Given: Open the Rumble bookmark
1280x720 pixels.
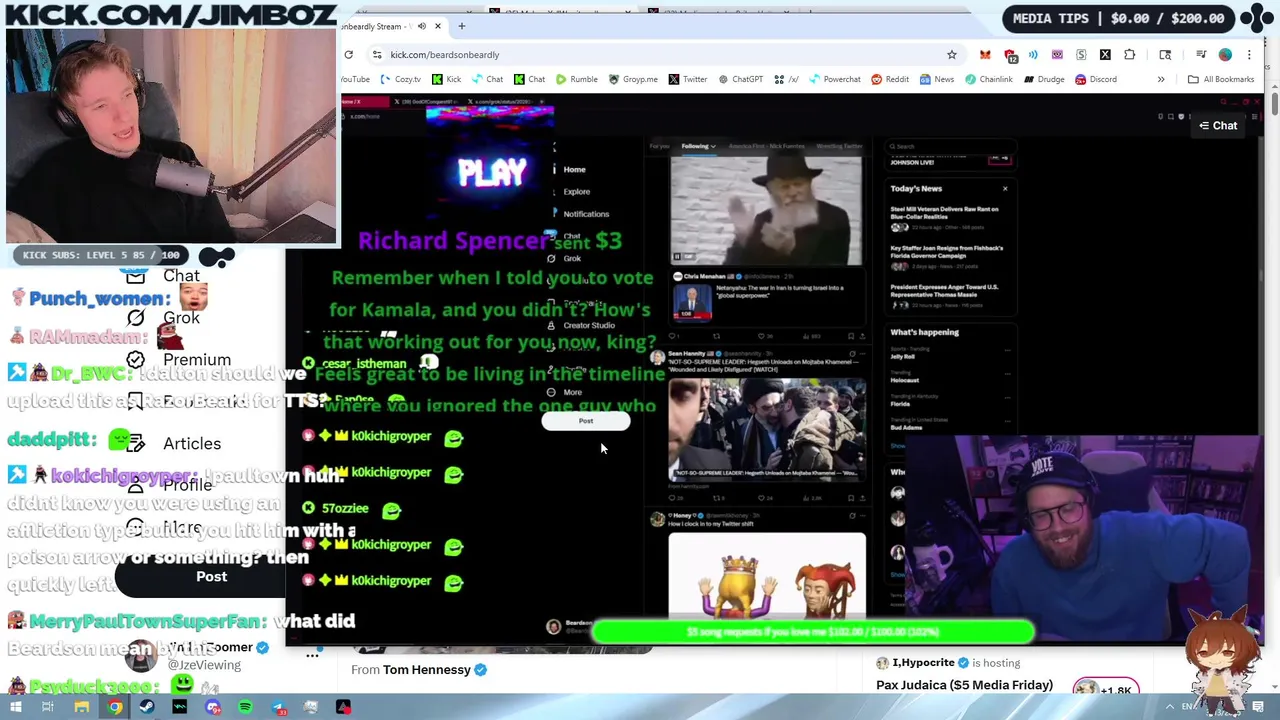Looking at the screenshot, I should pyautogui.click(x=576, y=79).
